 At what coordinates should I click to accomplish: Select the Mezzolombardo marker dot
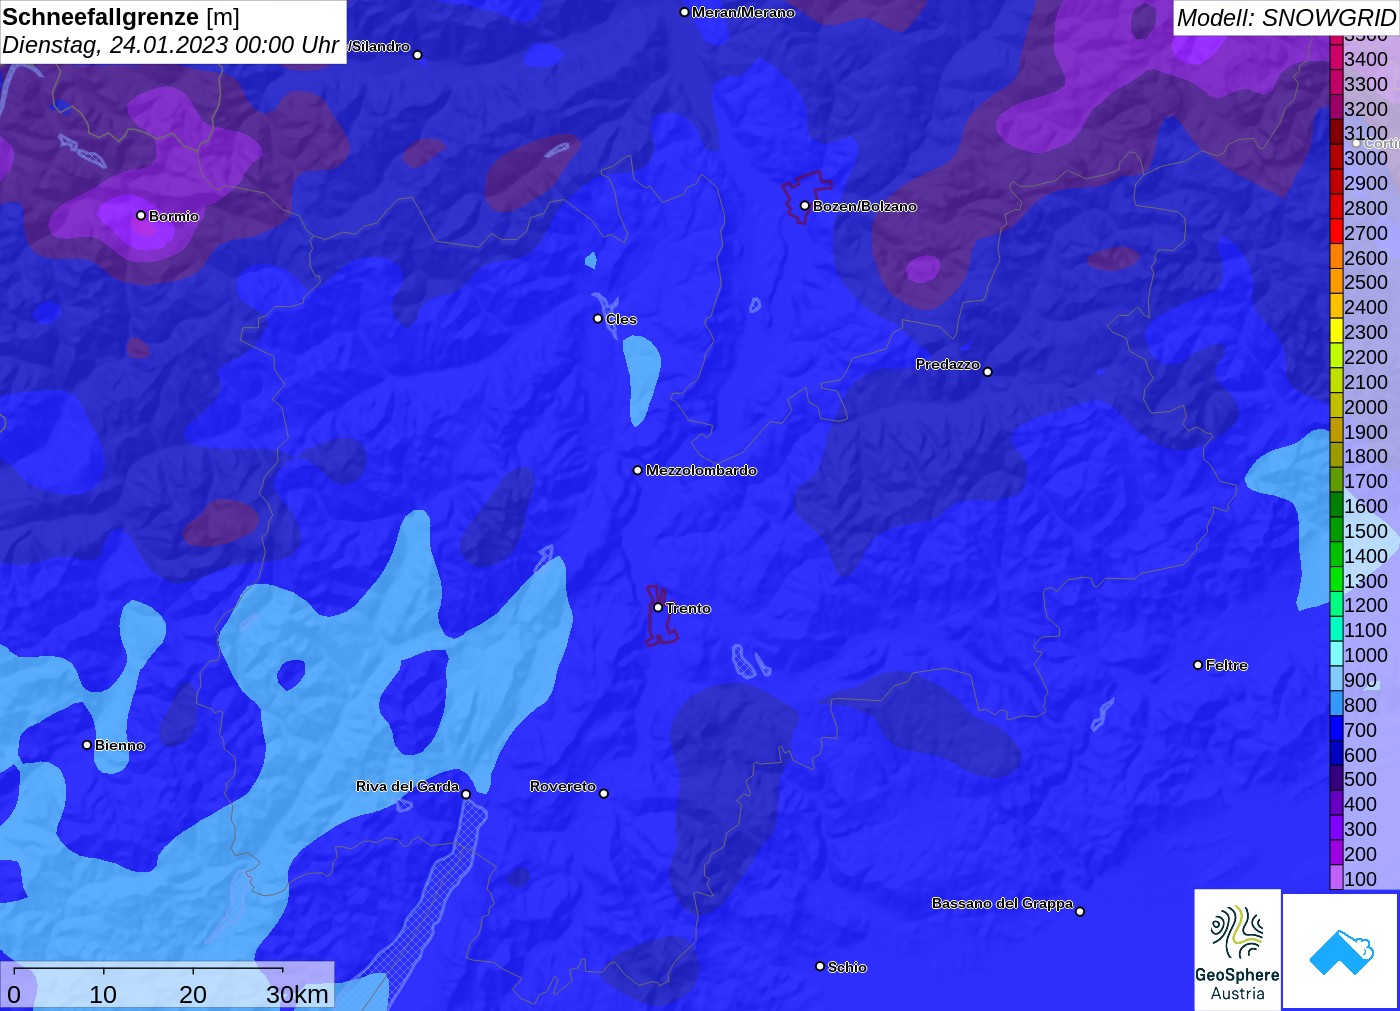pyautogui.click(x=638, y=470)
